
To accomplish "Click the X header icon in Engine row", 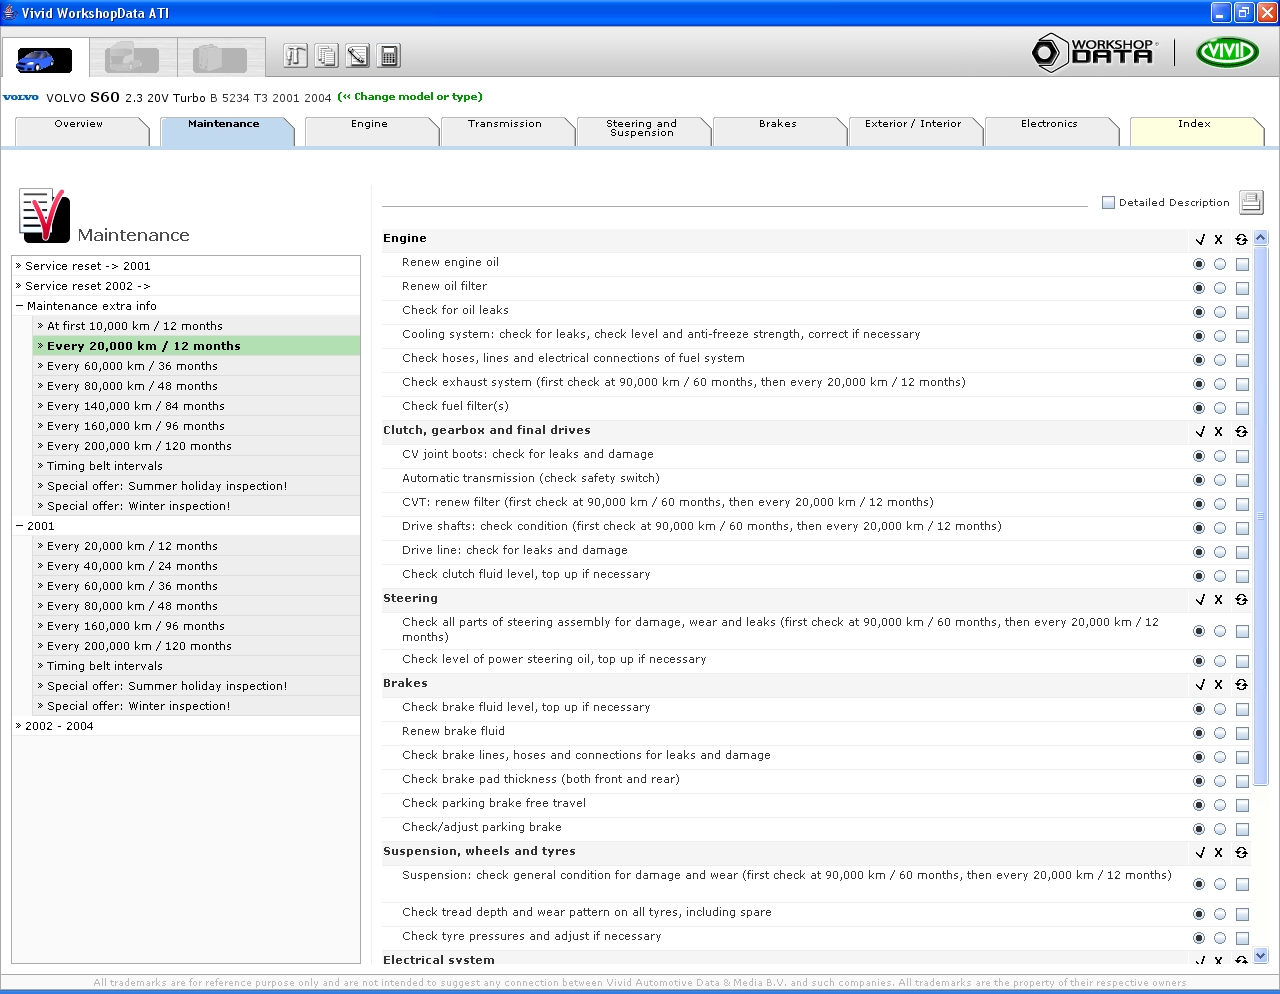I will click(x=1218, y=240).
